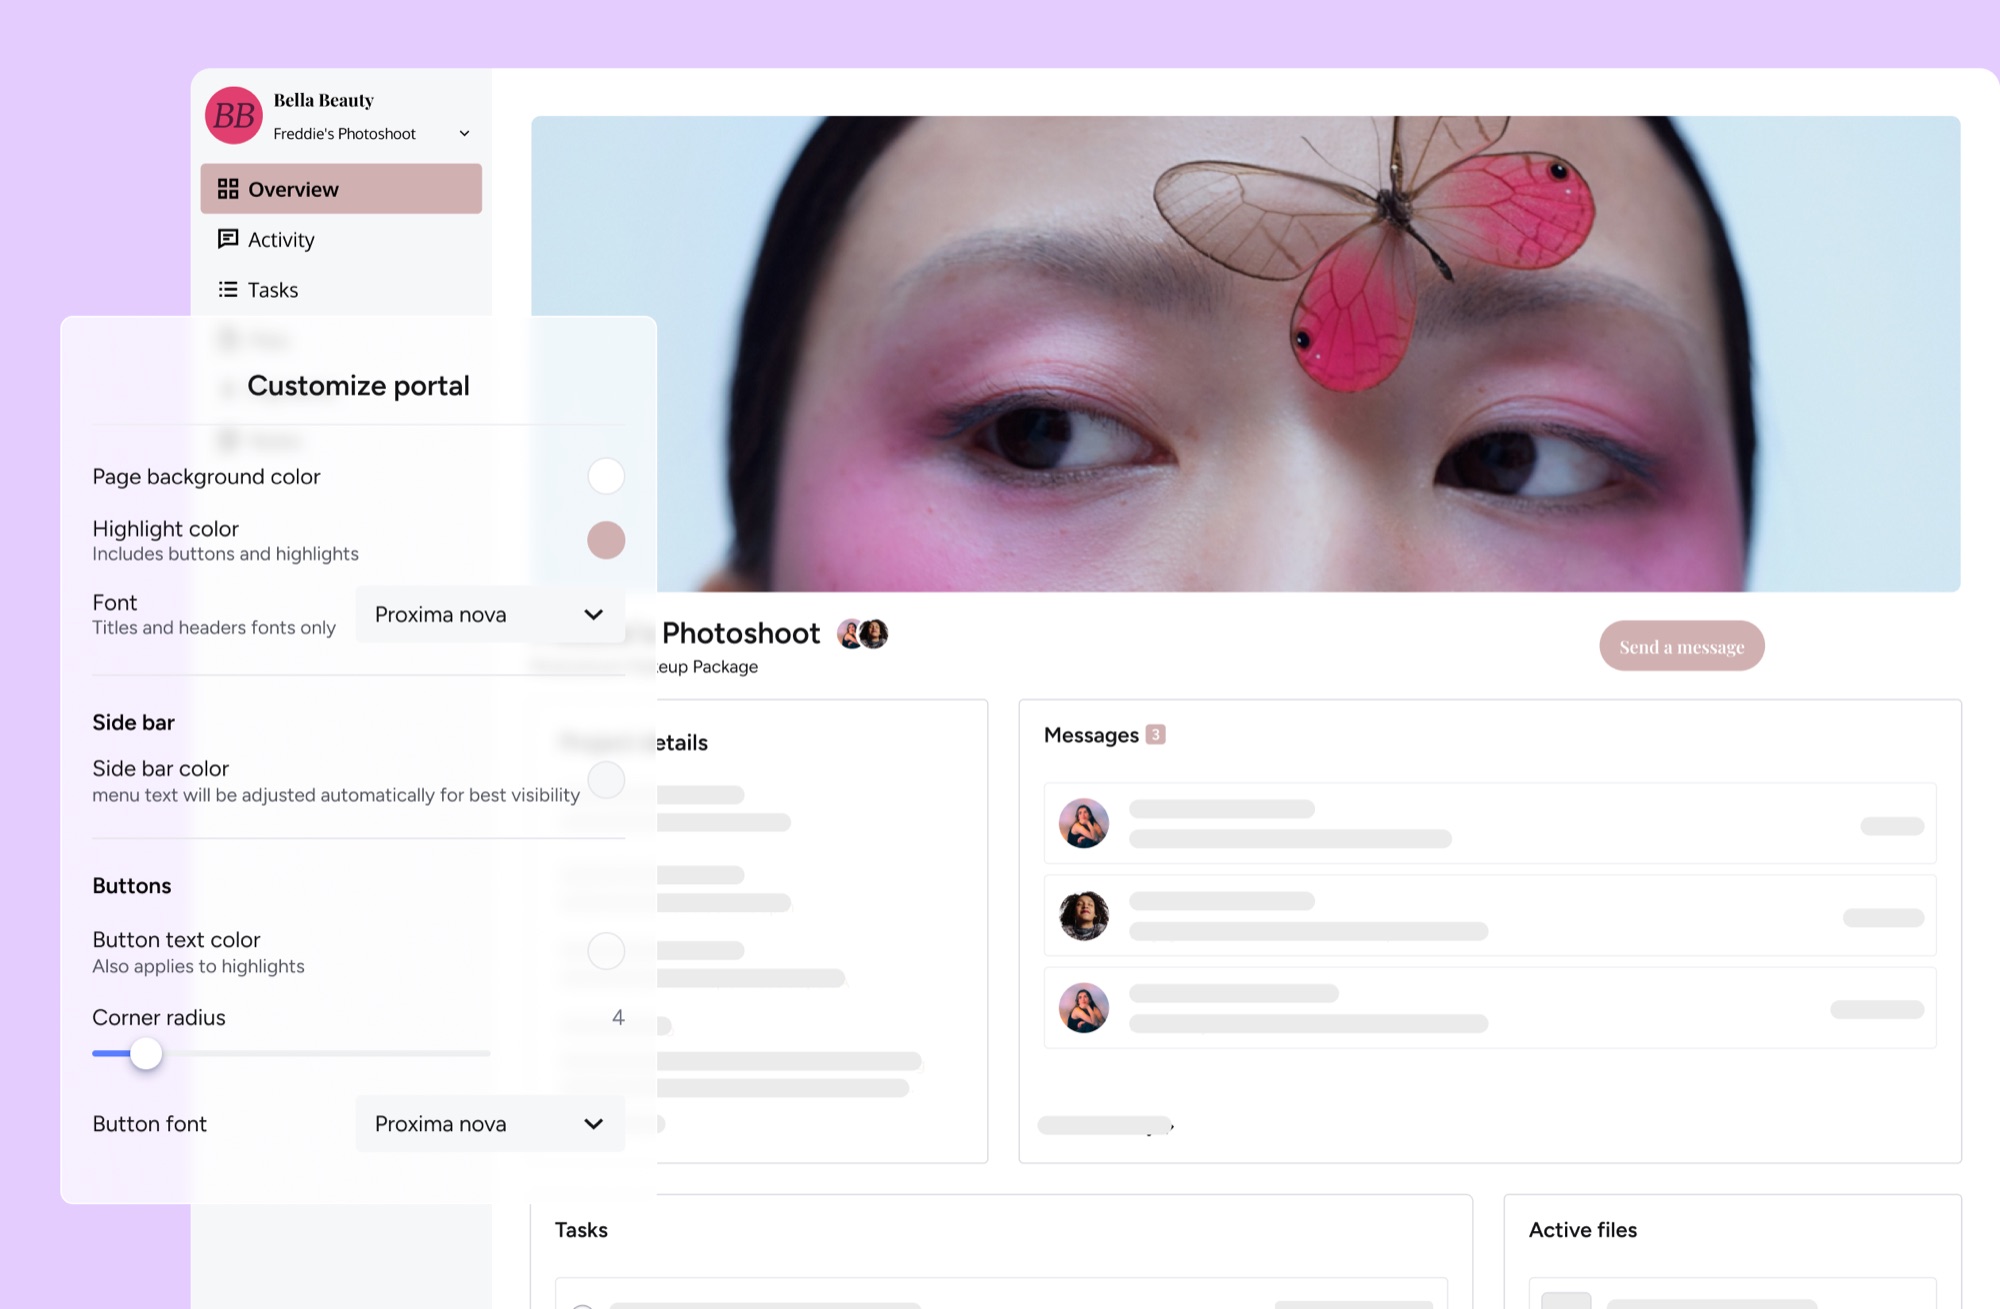This screenshot has height=1309, width=2000.
Task: Click the Send a message button
Action: coord(1682,646)
